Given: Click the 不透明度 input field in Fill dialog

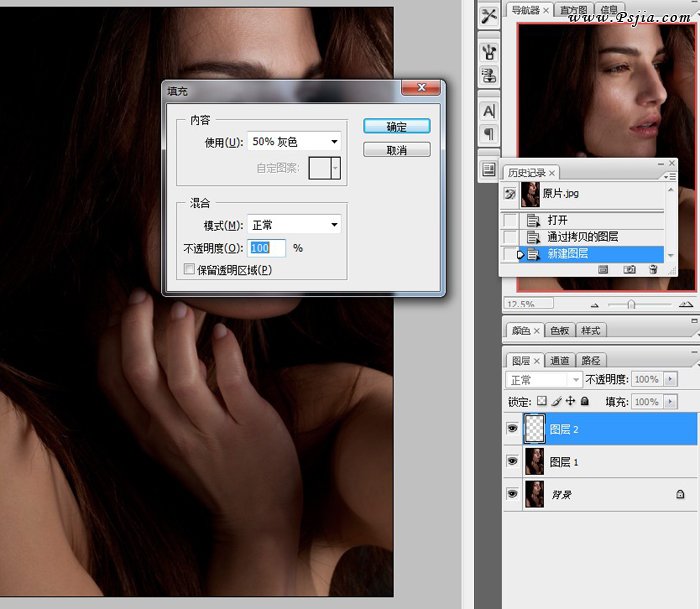Looking at the screenshot, I should tap(267, 248).
